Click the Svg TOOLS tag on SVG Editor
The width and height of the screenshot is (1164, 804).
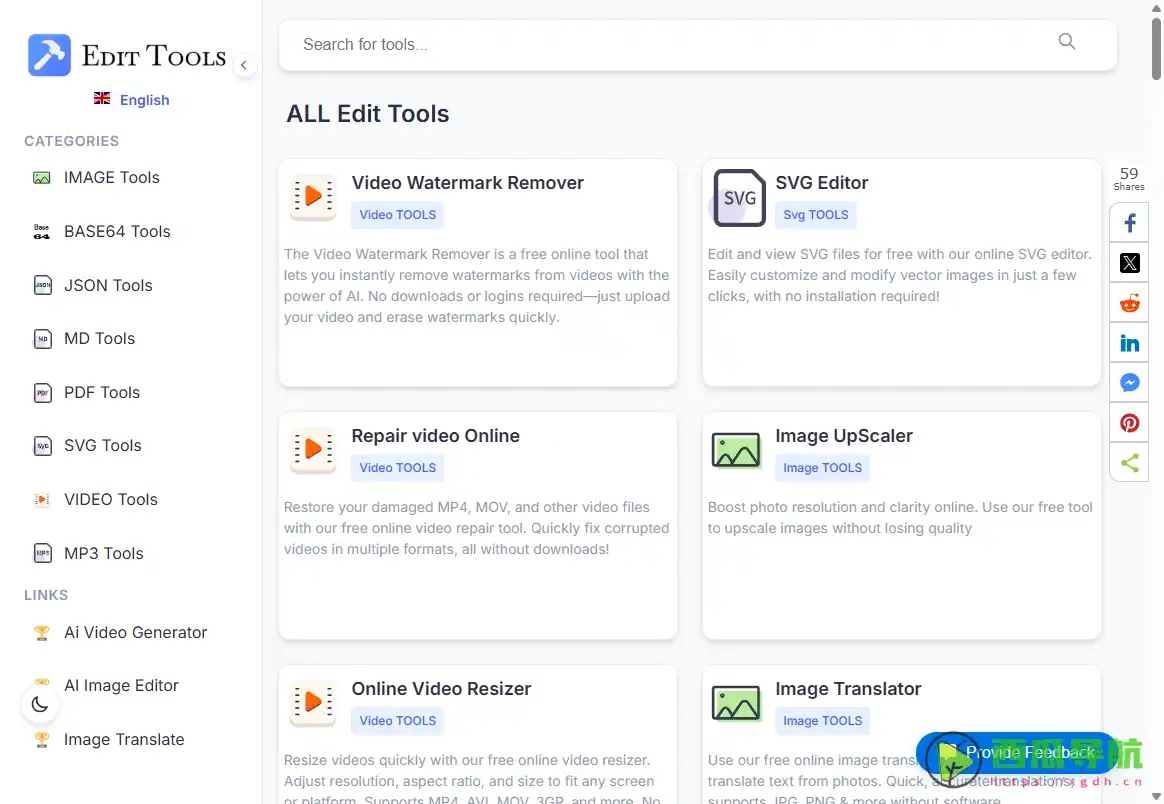pos(815,215)
